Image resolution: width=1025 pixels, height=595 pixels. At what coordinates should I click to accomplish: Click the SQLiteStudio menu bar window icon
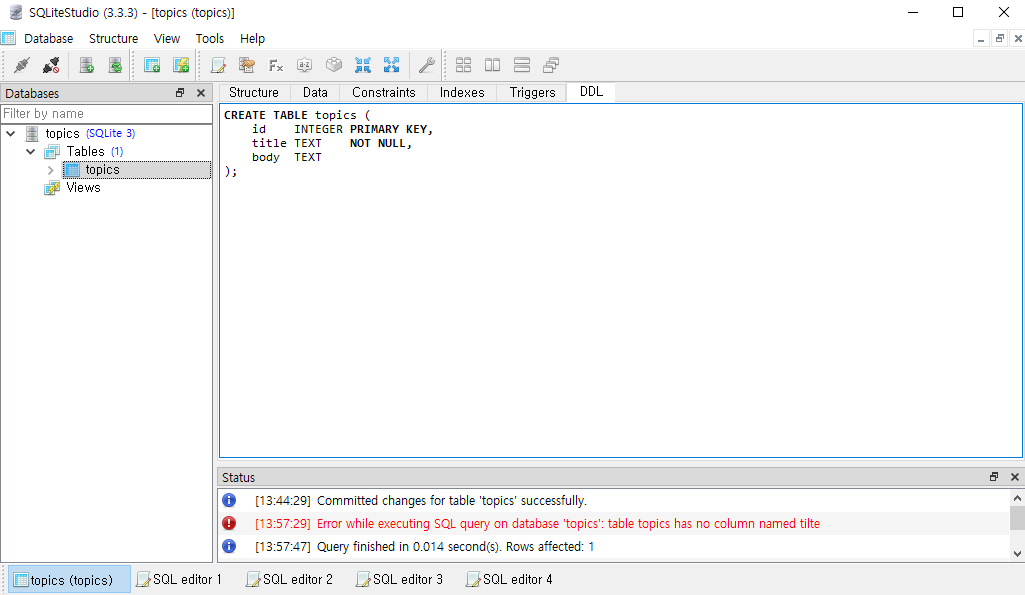8,38
